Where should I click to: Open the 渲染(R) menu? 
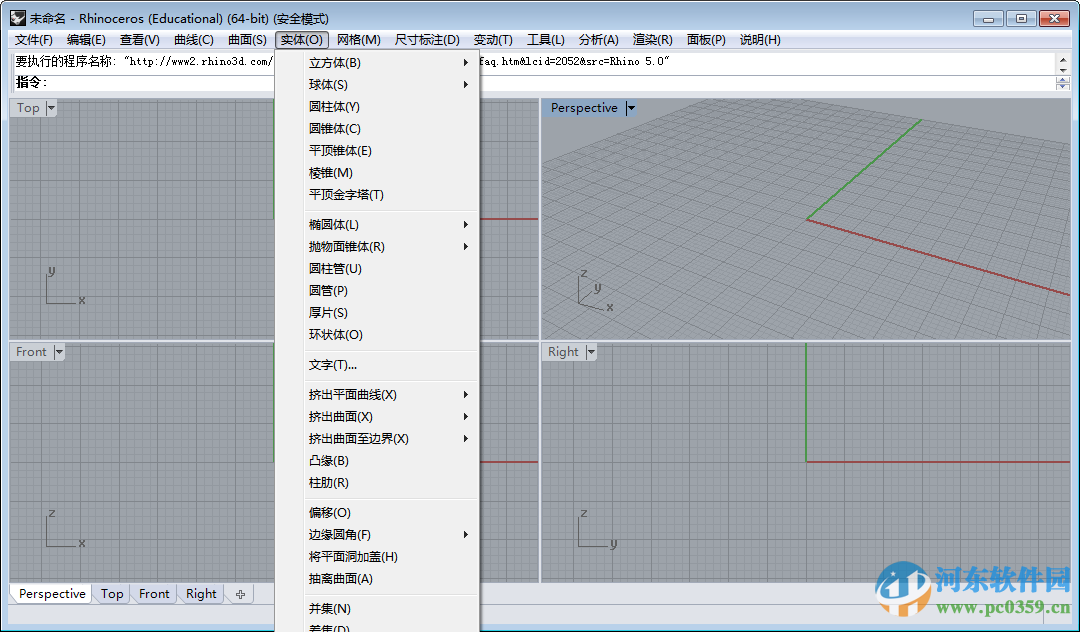point(652,40)
